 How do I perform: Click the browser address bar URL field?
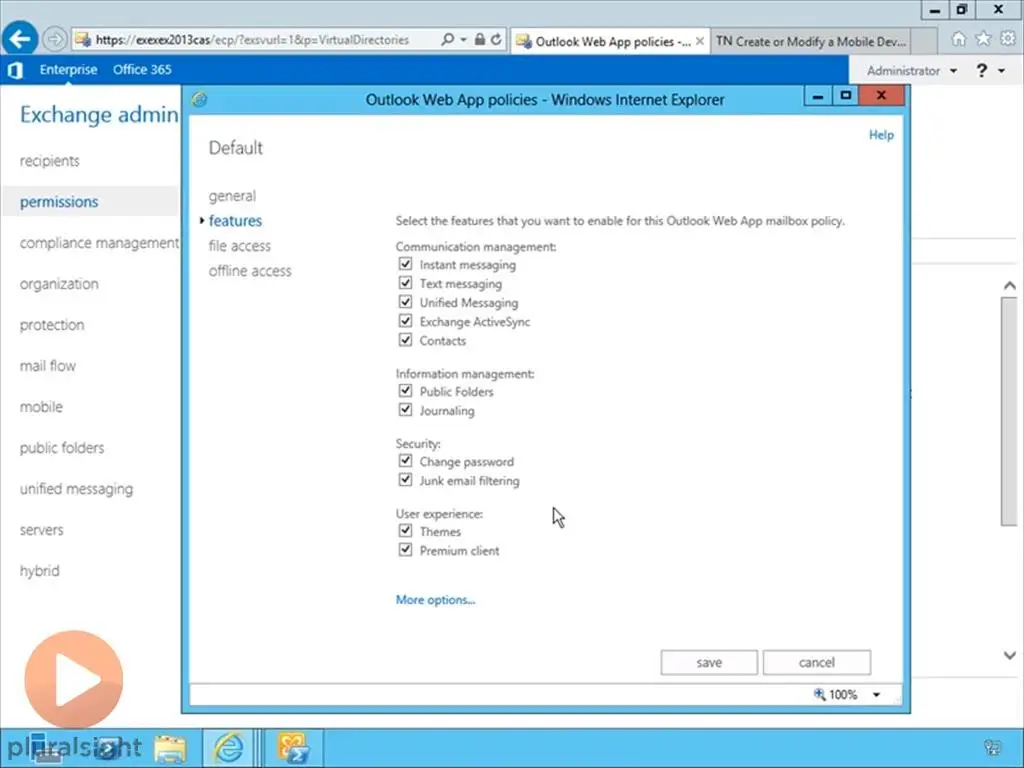tap(253, 40)
